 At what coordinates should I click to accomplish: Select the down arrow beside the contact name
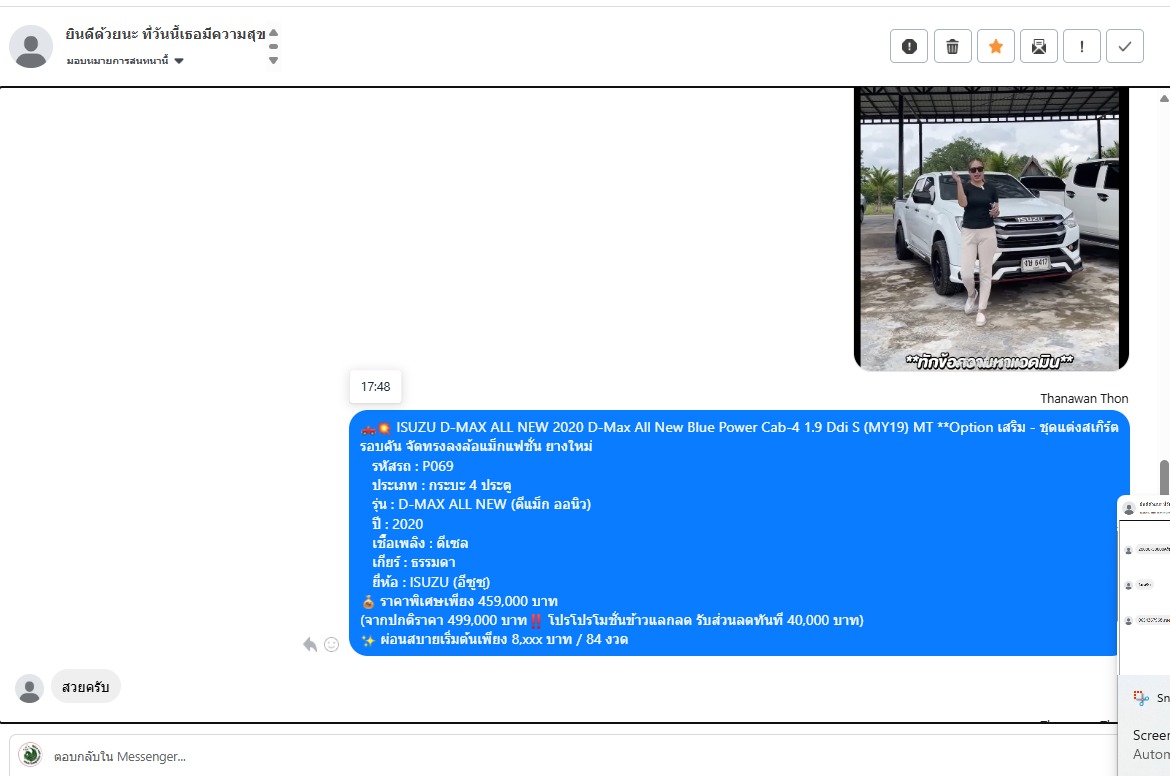pos(274,60)
